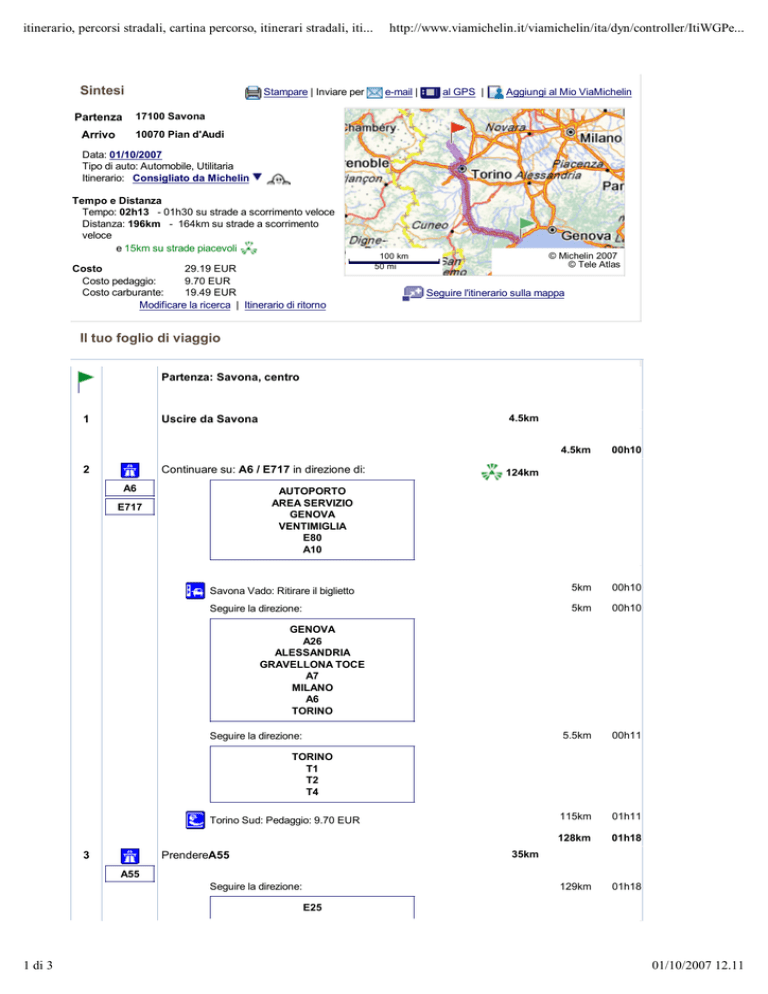Click 'Il tuo foglio di viaggio' heading
768x994 pixels.
click(x=150, y=338)
